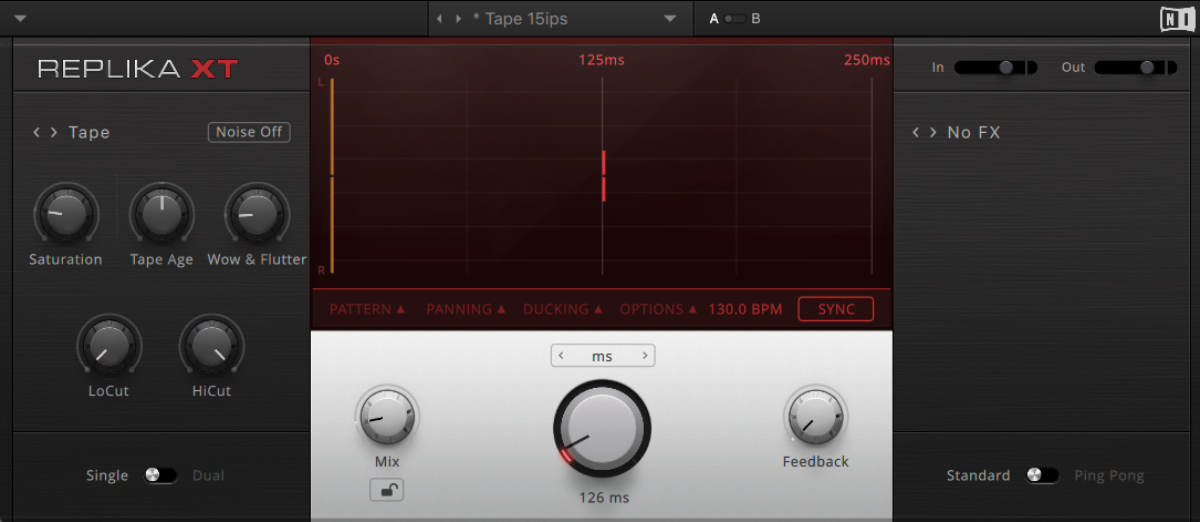Select previous delay mode before Tape
Viewport: 1200px width, 522px height.
pos(37,132)
